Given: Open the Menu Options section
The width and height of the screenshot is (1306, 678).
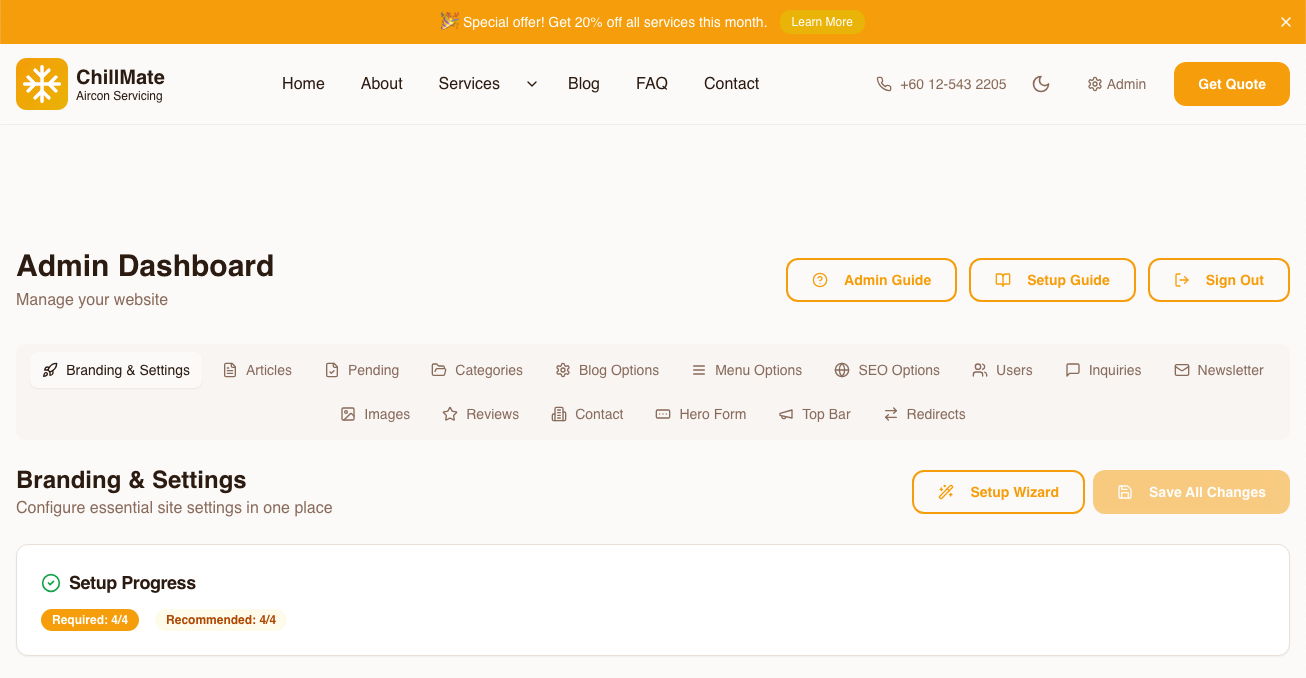Looking at the screenshot, I should 747,370.
